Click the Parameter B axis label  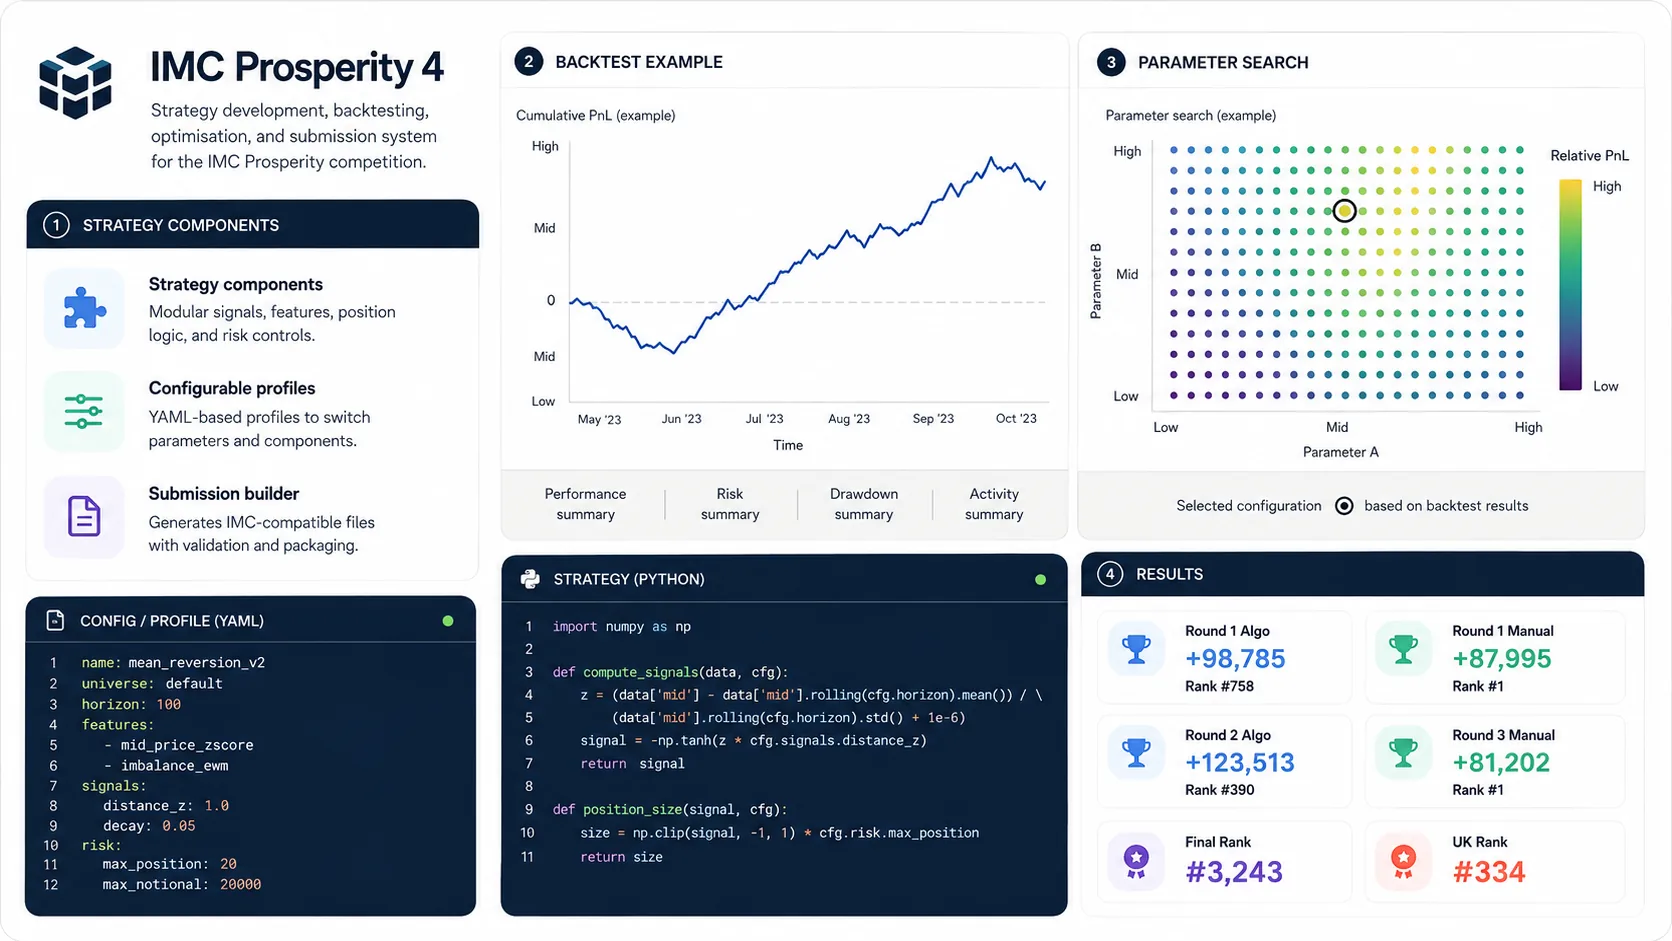point(1096,281)
